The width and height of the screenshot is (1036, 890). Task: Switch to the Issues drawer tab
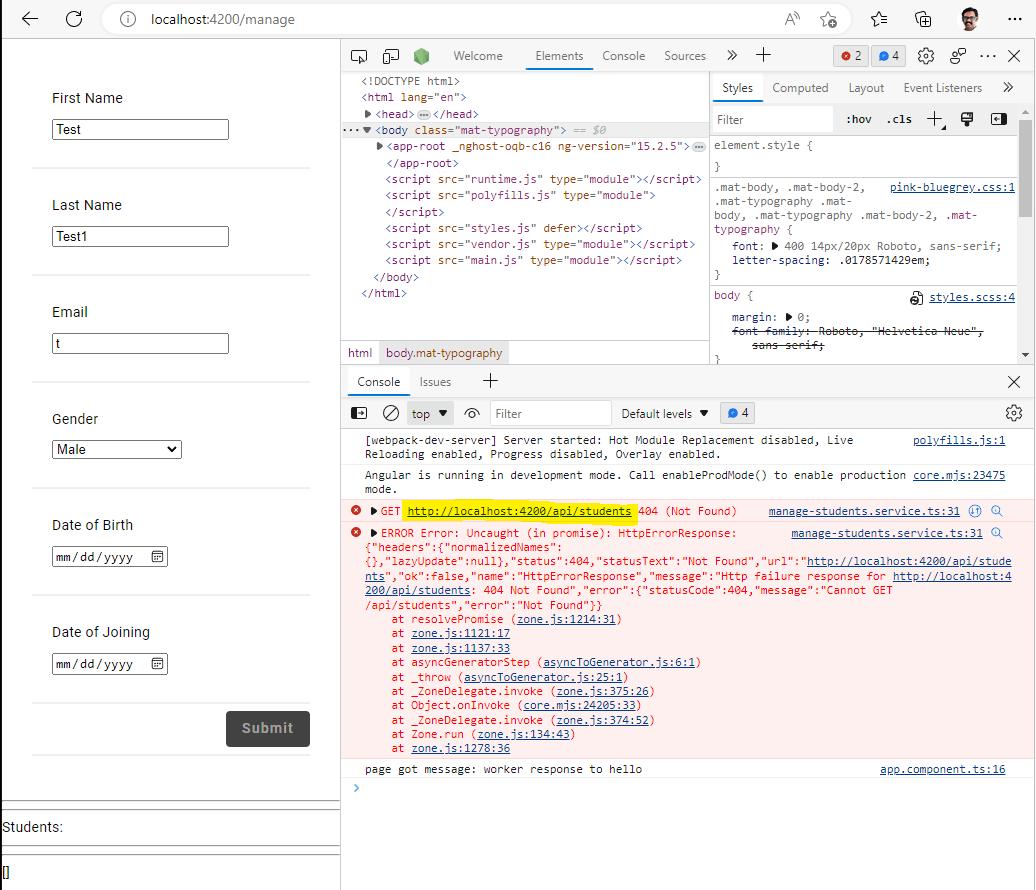[x=435, y=382]
